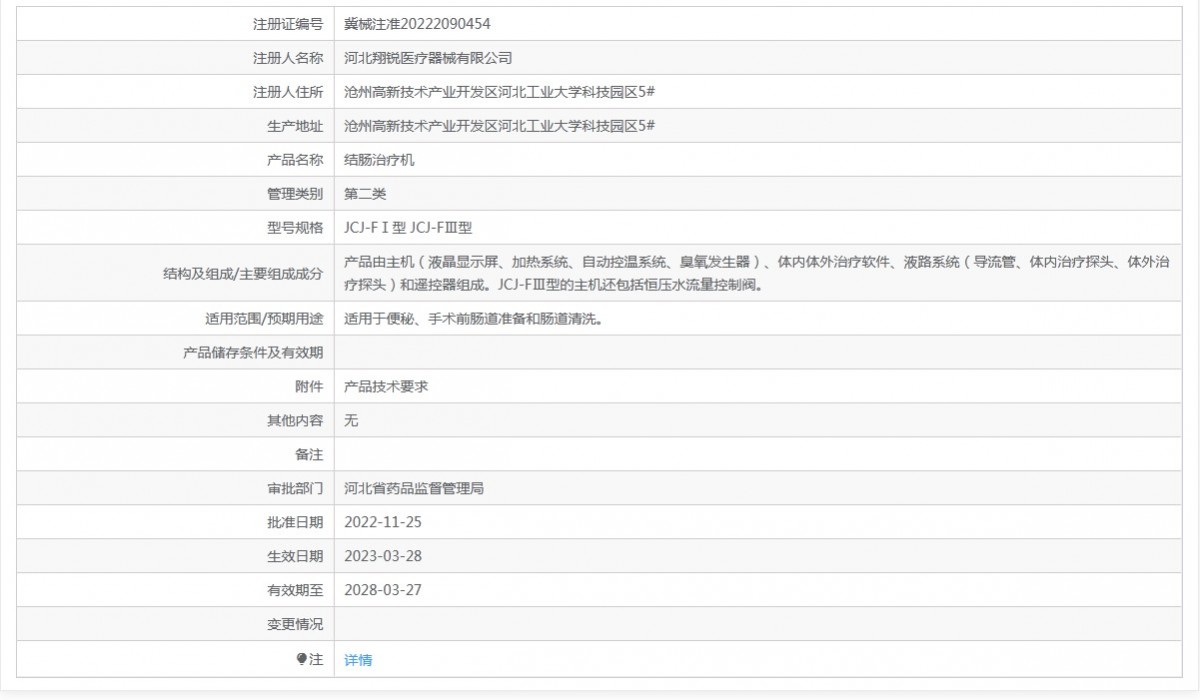The image size is (1200, 700).
Task: Click the 产品储存条件及有效期 label
Action: point(254,353)
